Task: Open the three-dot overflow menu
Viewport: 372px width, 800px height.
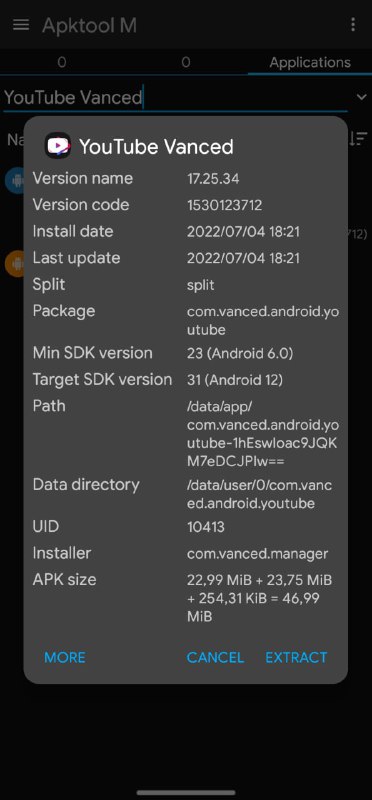Action: point(353,25)
